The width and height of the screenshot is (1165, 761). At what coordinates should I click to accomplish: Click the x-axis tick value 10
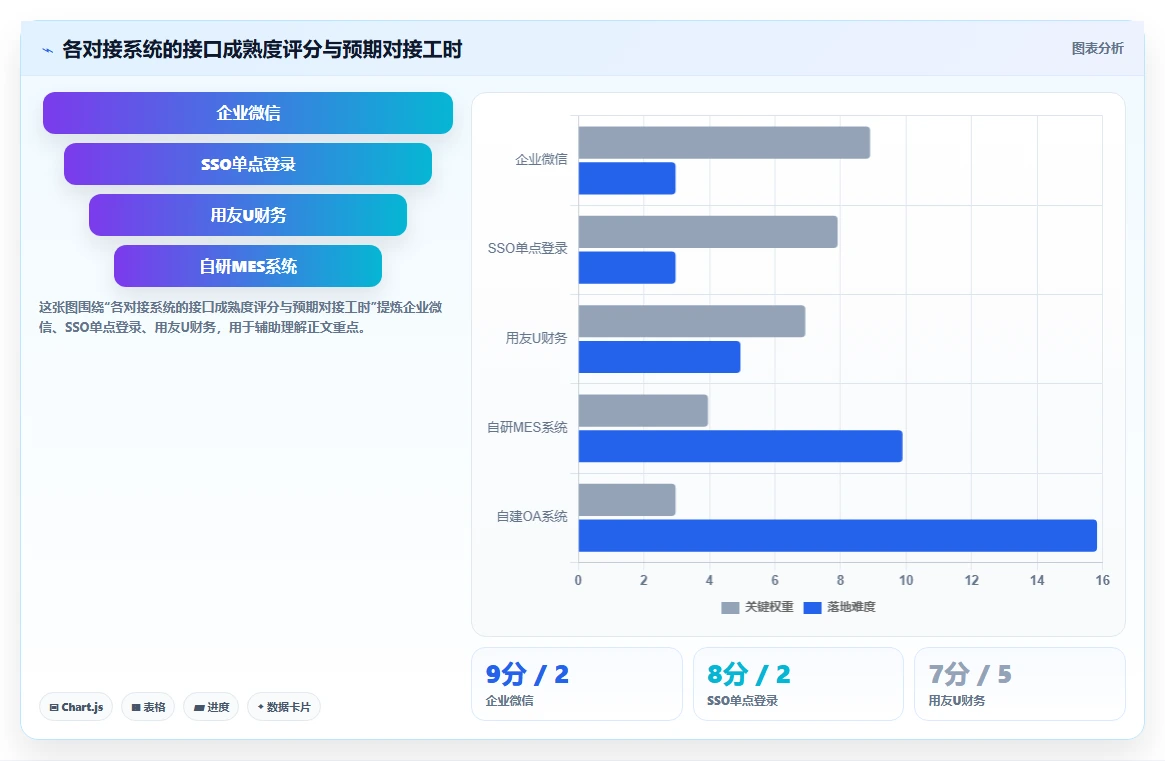pos(906,580)
